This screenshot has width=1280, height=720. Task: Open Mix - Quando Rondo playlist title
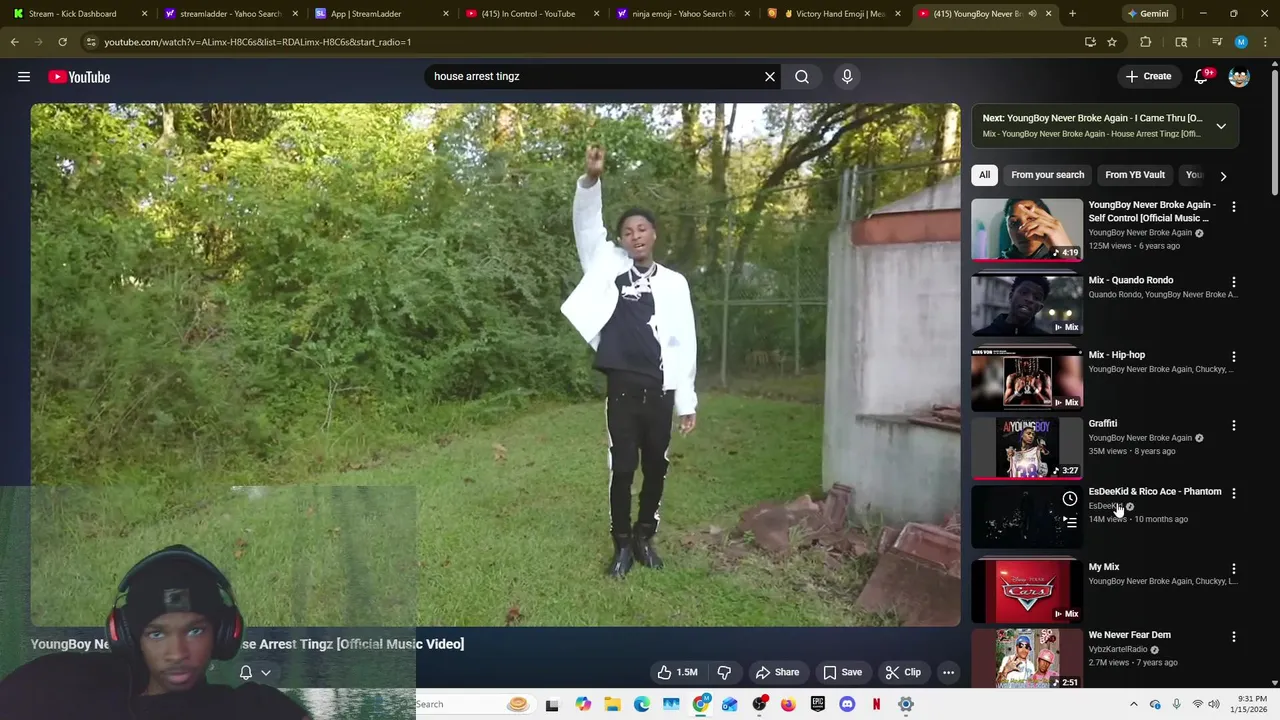[x=1130, y=280]
